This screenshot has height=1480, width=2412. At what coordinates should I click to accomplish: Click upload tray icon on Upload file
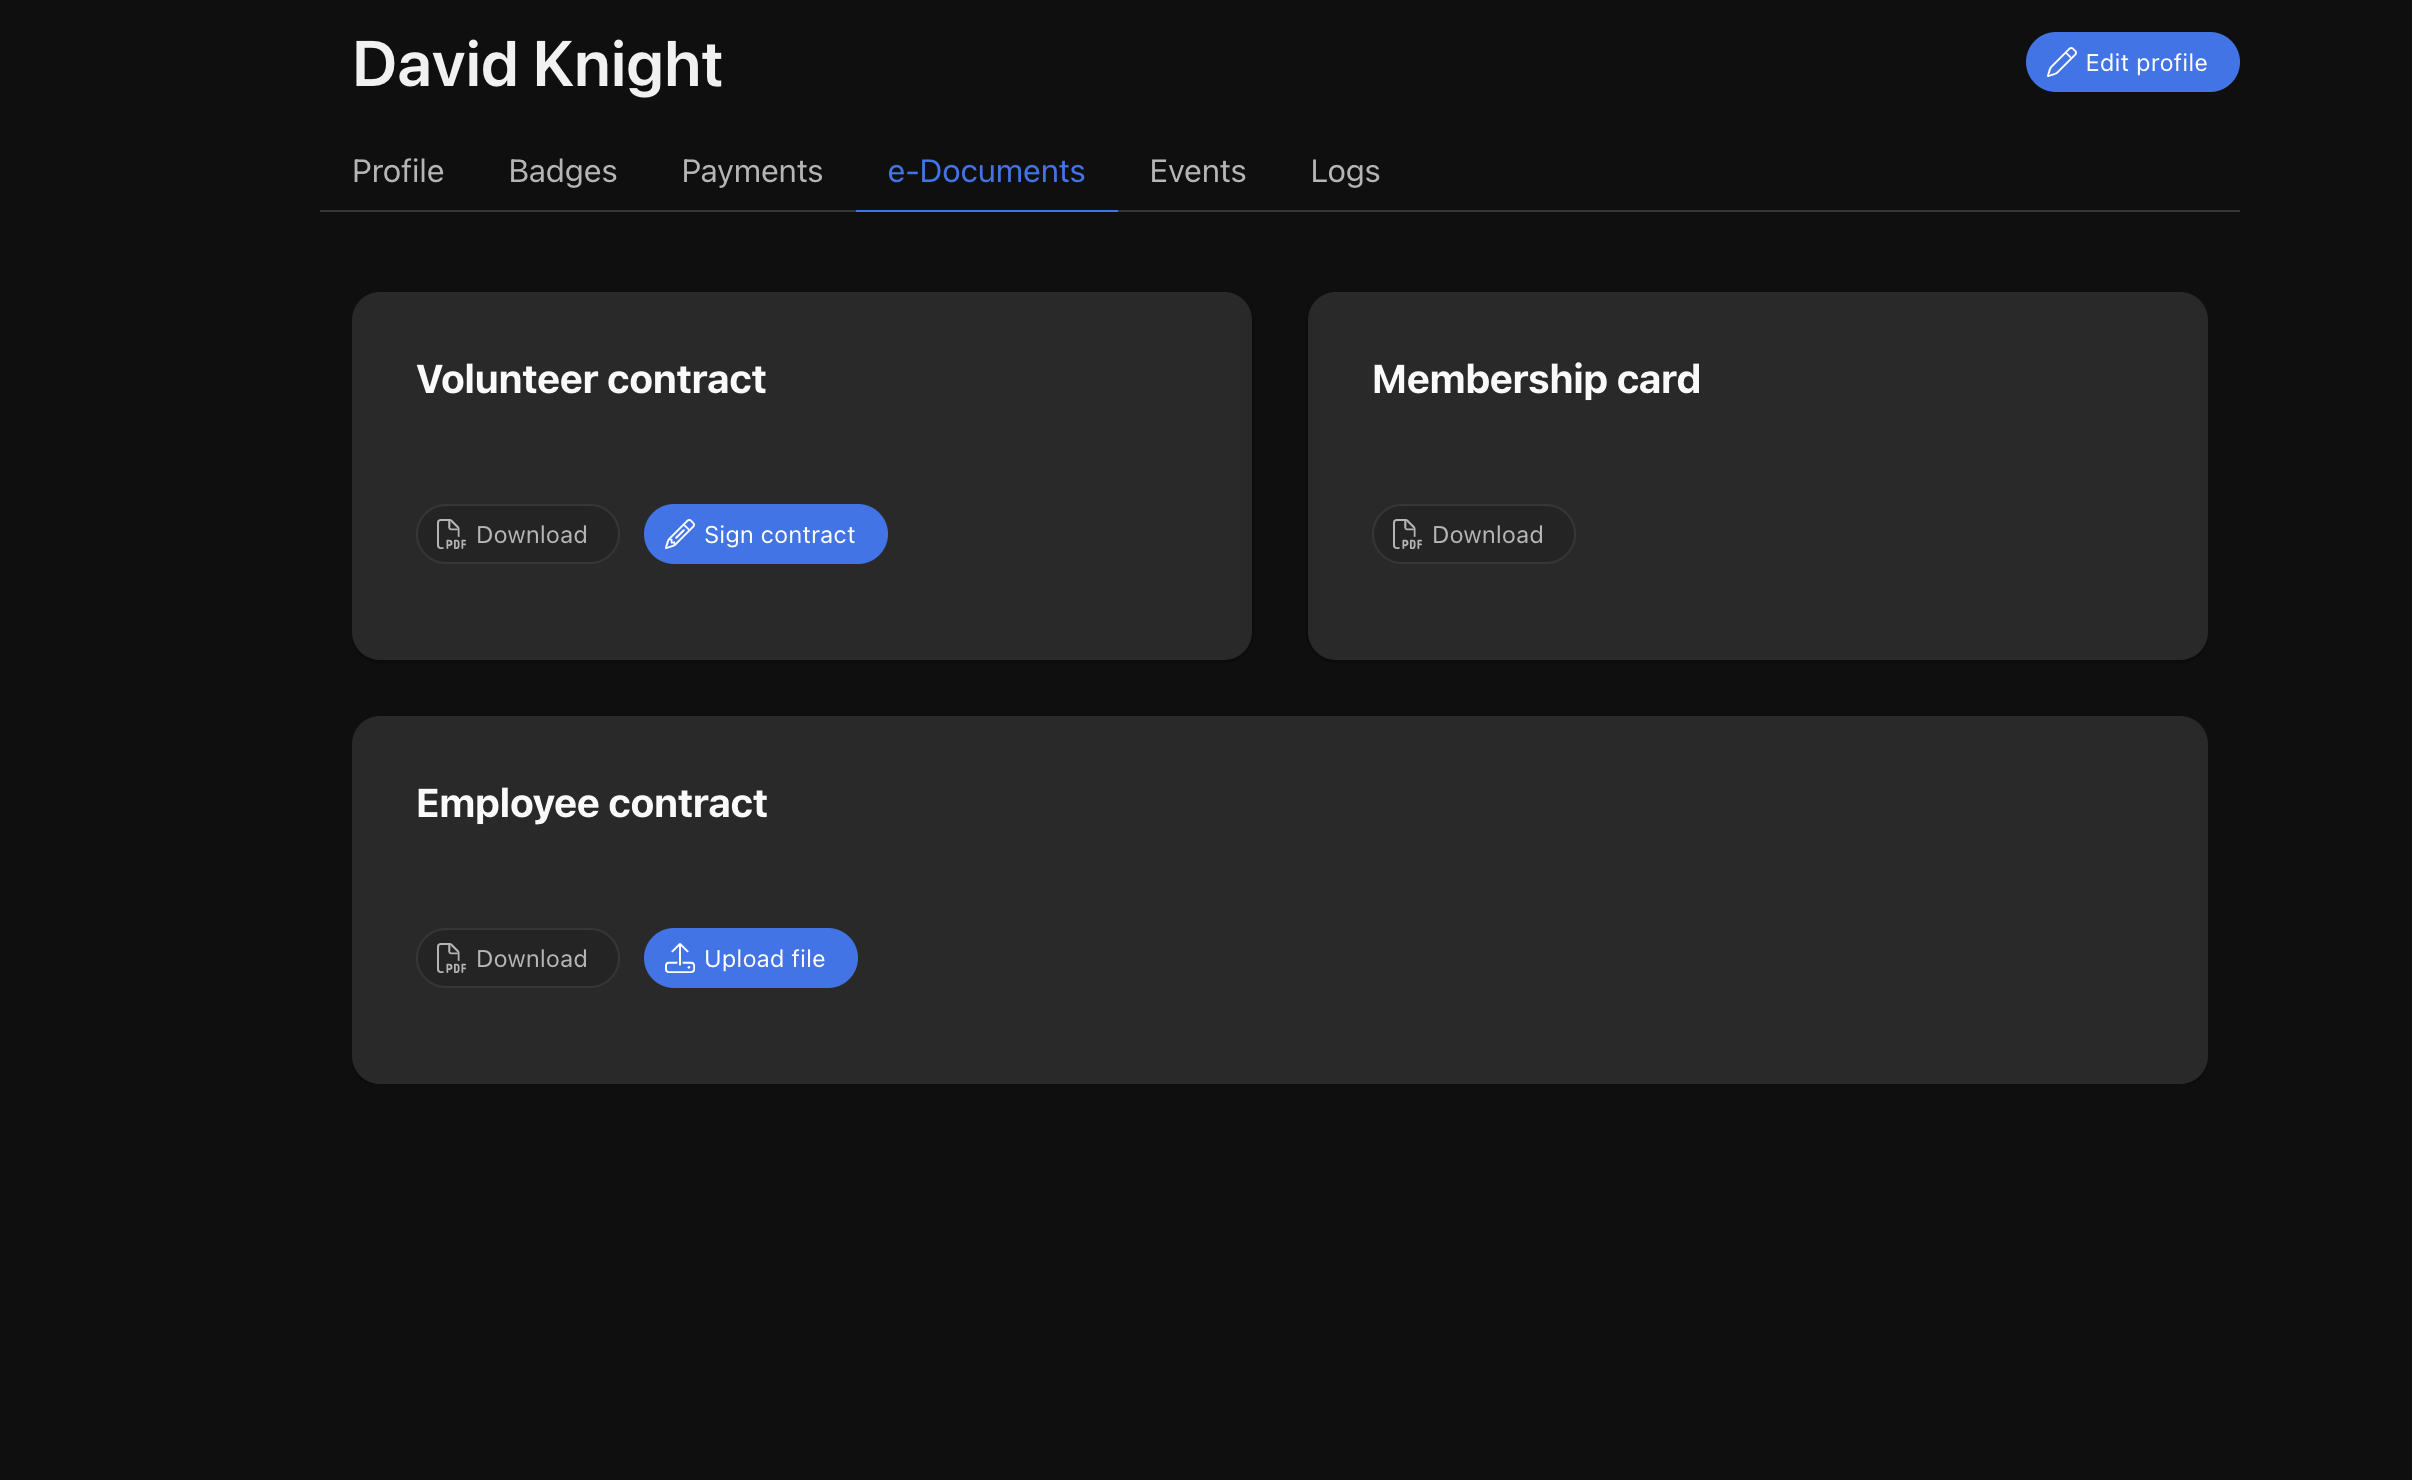point(680,959)
